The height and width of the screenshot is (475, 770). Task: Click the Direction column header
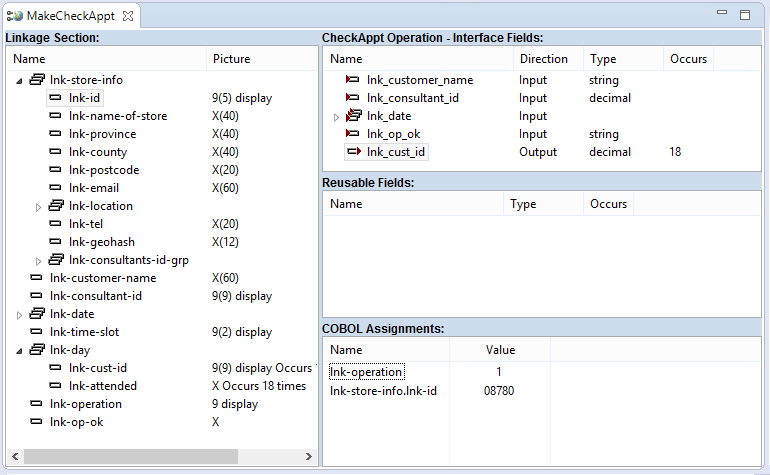543,59
